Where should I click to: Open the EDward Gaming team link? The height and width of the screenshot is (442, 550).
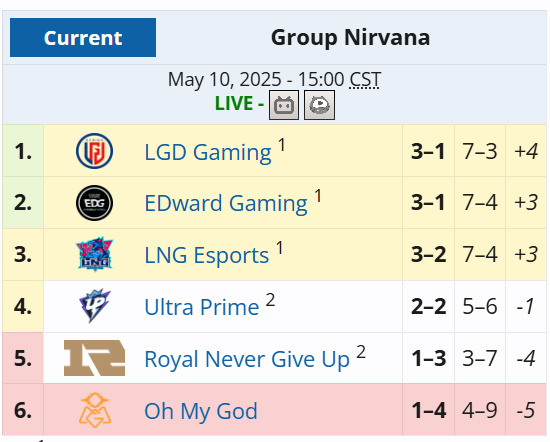coord(226,203)
